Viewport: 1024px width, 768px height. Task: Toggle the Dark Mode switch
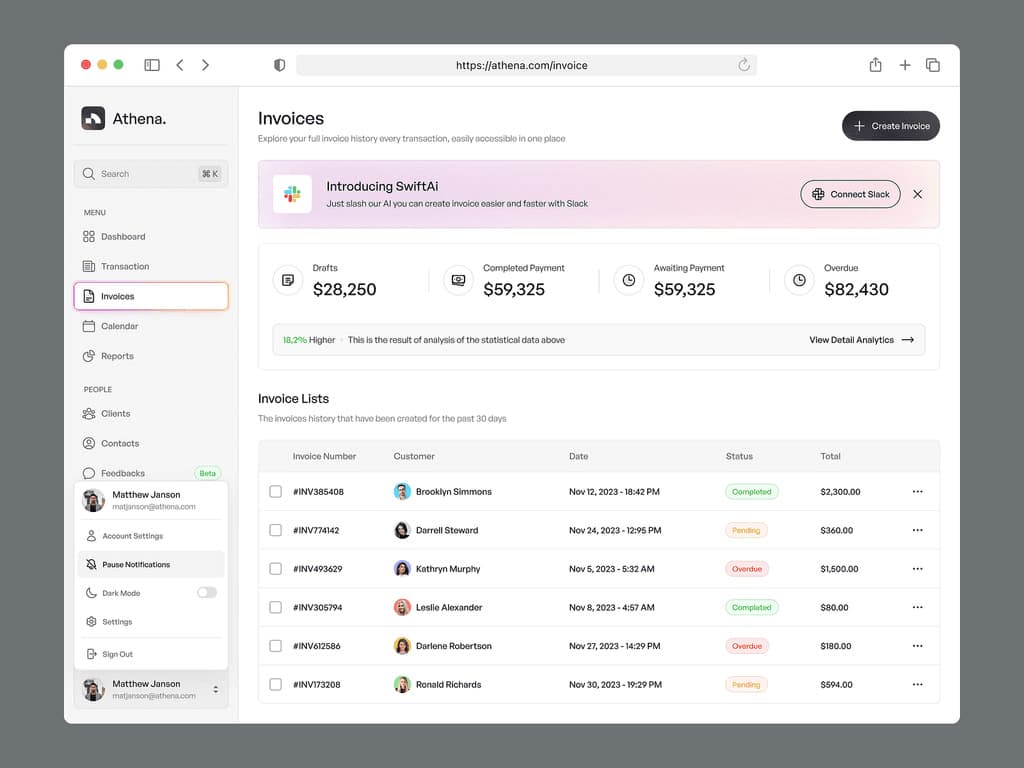point(207,592)
